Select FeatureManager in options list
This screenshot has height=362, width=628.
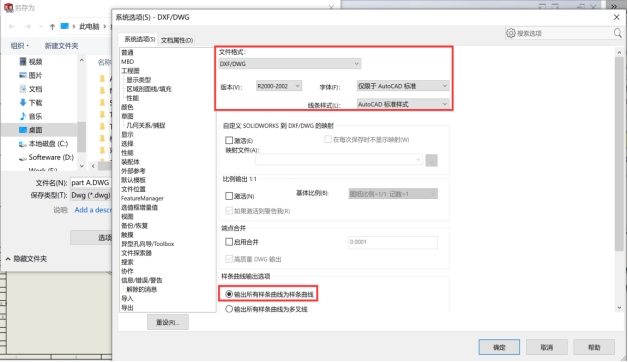pos(143,198)
